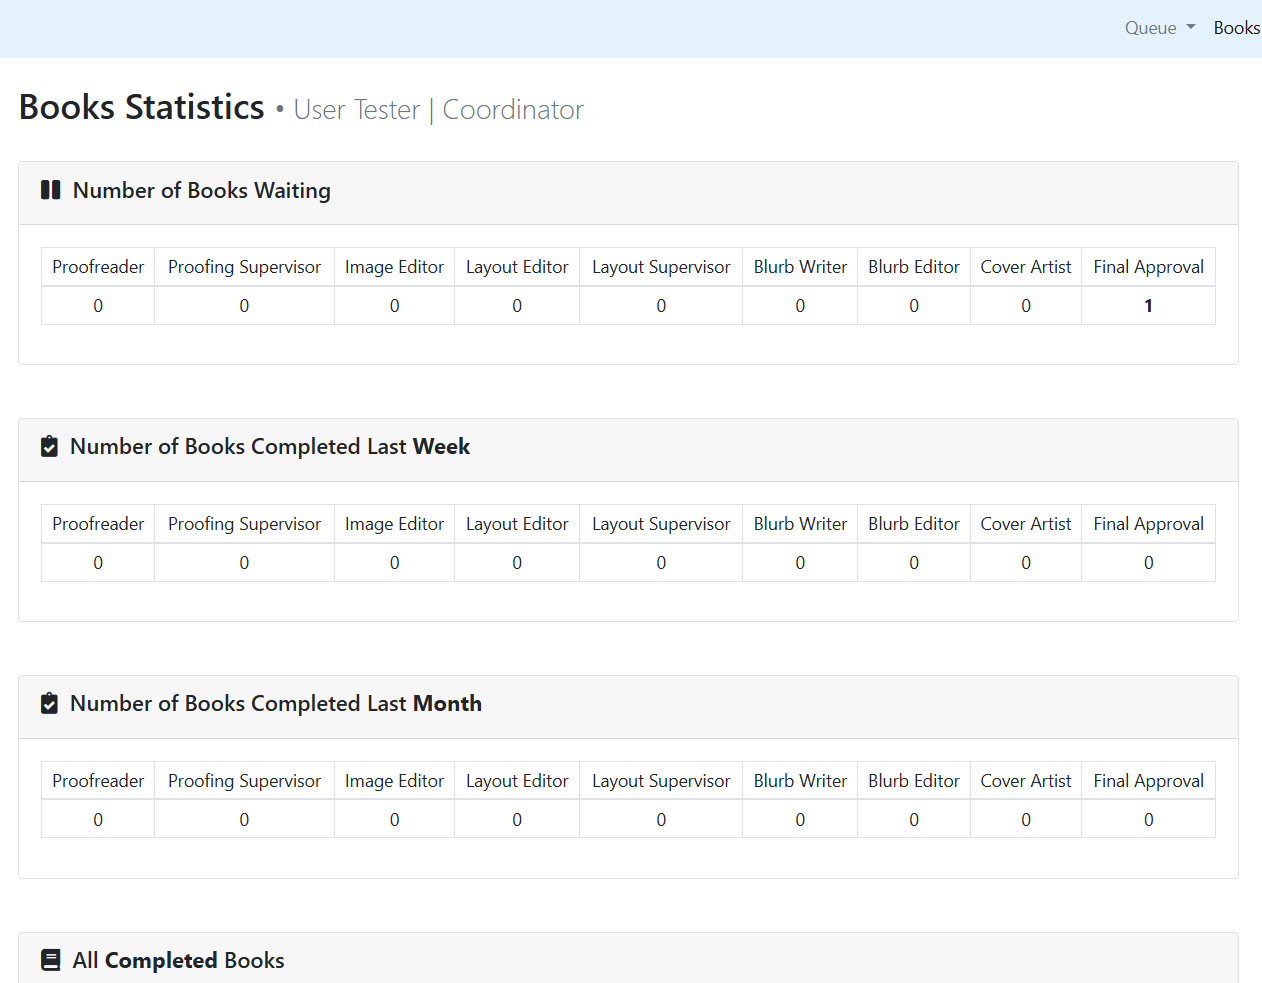The image size is (1262, 983).
Task: Click Final Approval count in Last Week table
Action: 1148,563
